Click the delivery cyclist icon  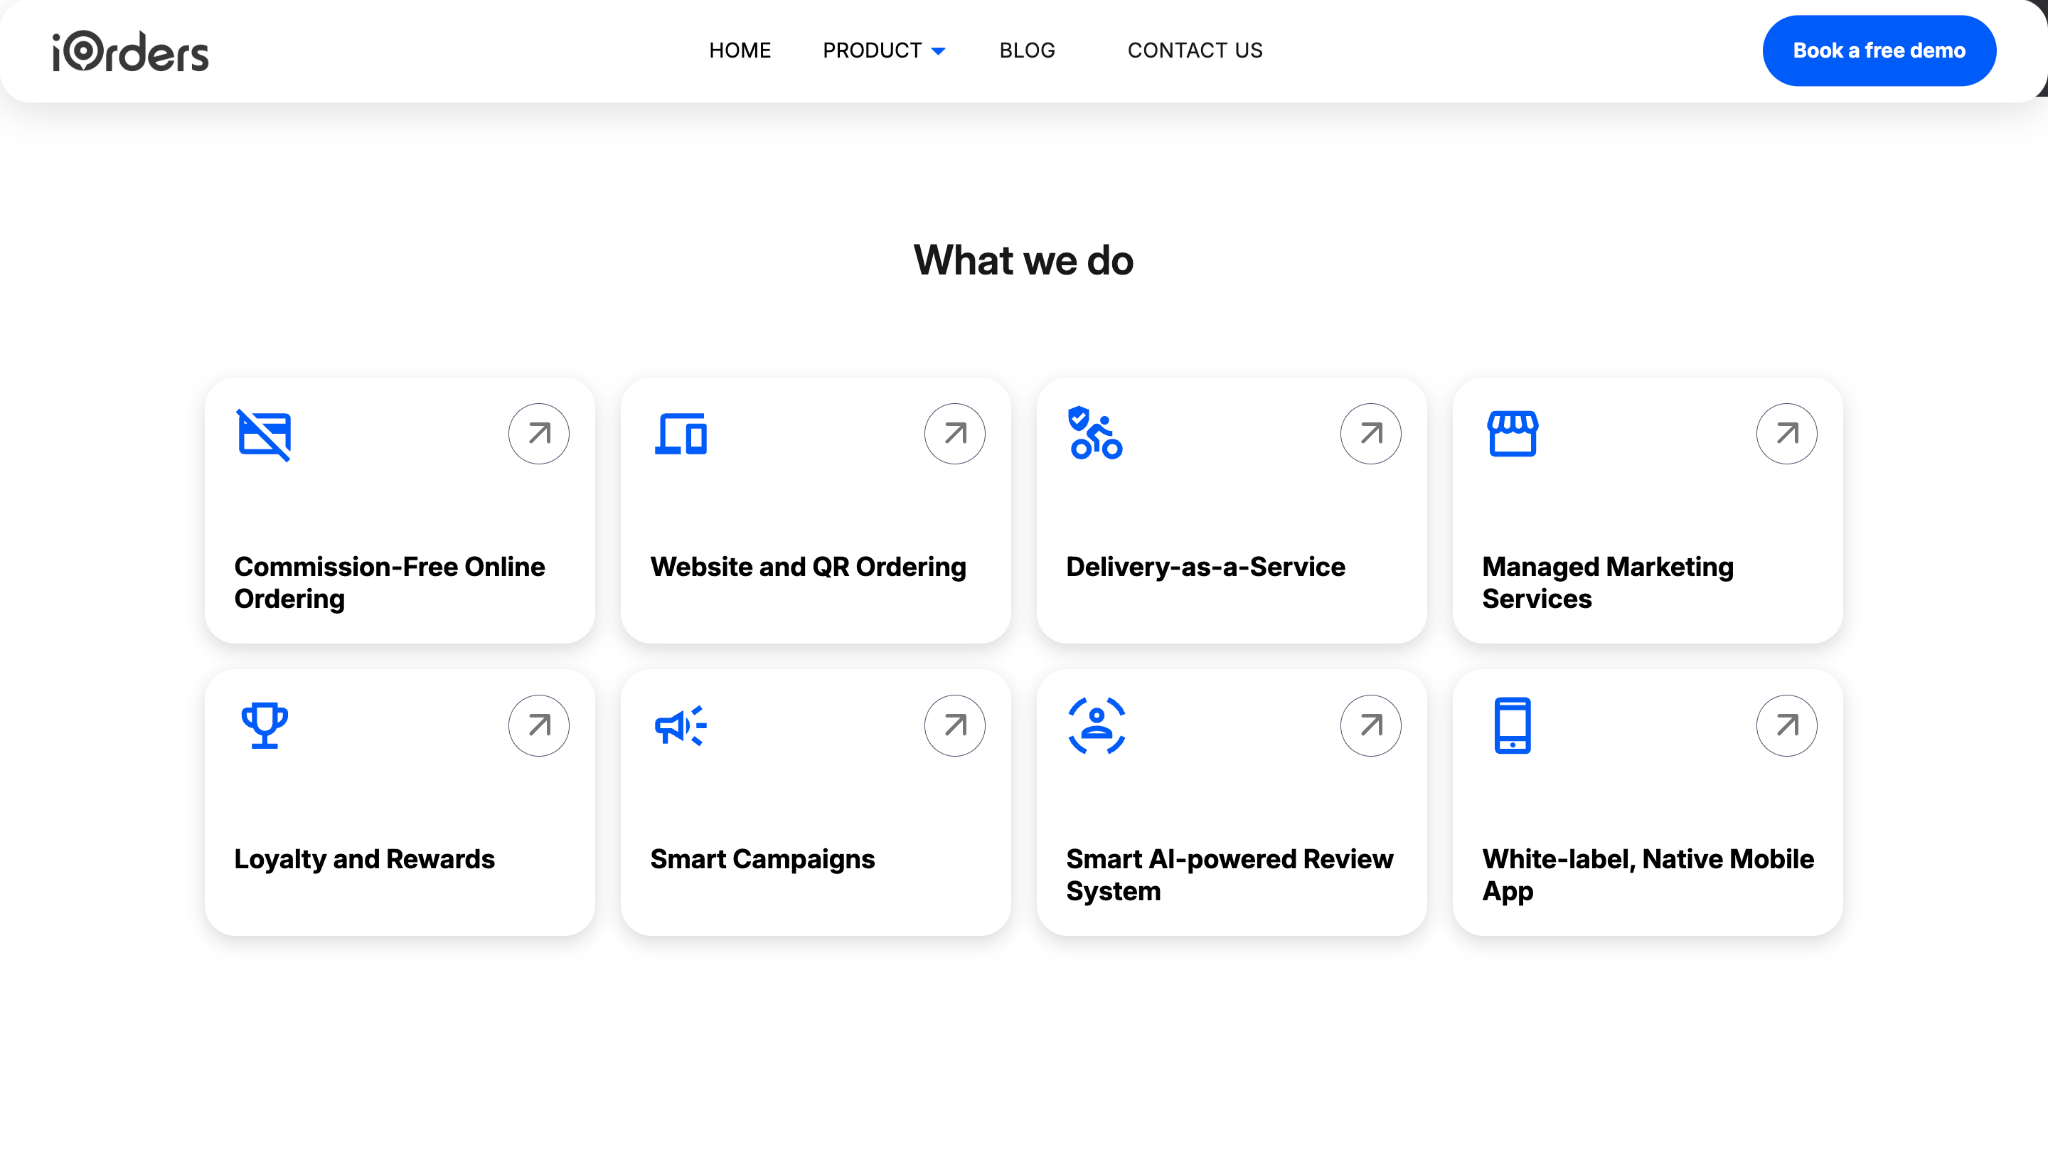pyautogui.click(x=1096, y=433)
